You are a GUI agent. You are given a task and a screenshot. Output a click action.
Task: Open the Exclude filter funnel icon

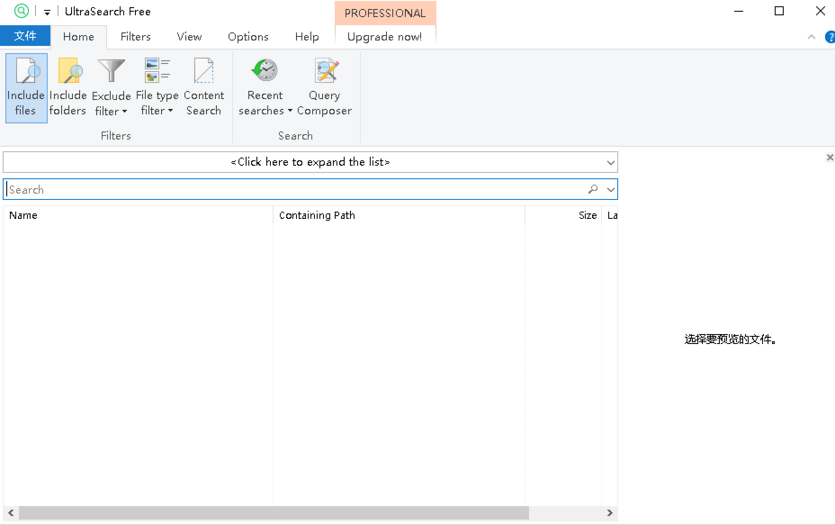[111, 72]
